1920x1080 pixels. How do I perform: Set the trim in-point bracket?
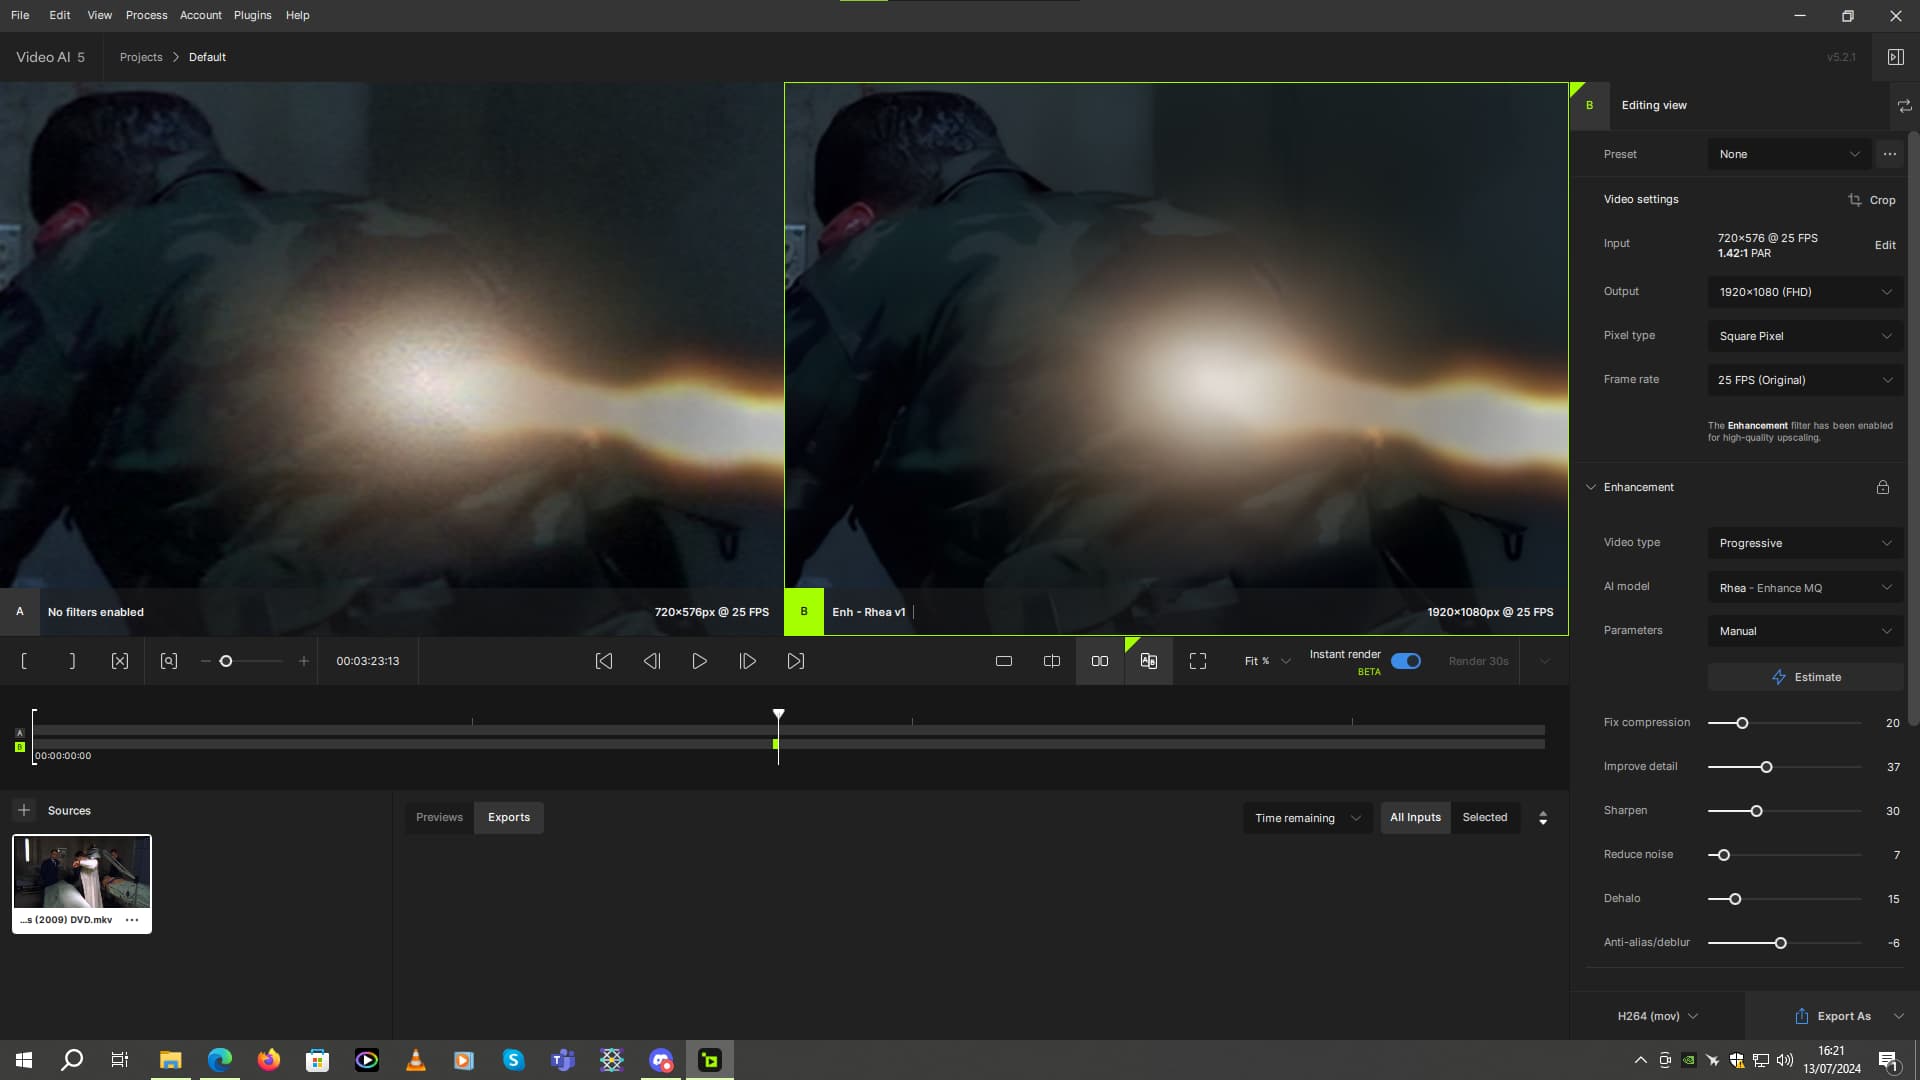24,661
